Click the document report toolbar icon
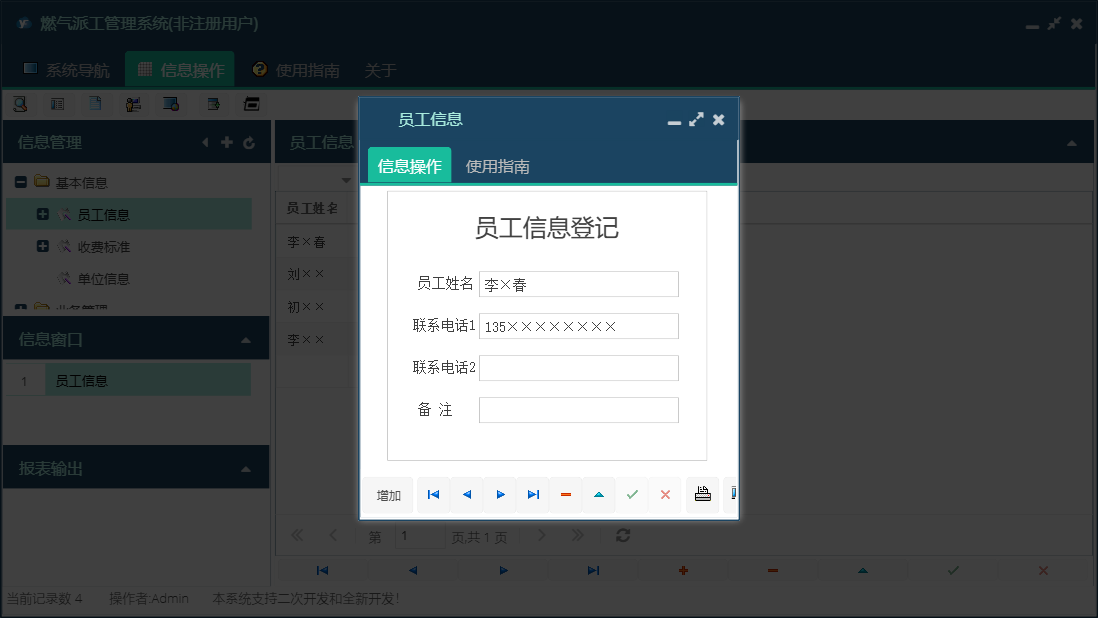This screenshot has width=1098, height=618. (x=94, y=103)
